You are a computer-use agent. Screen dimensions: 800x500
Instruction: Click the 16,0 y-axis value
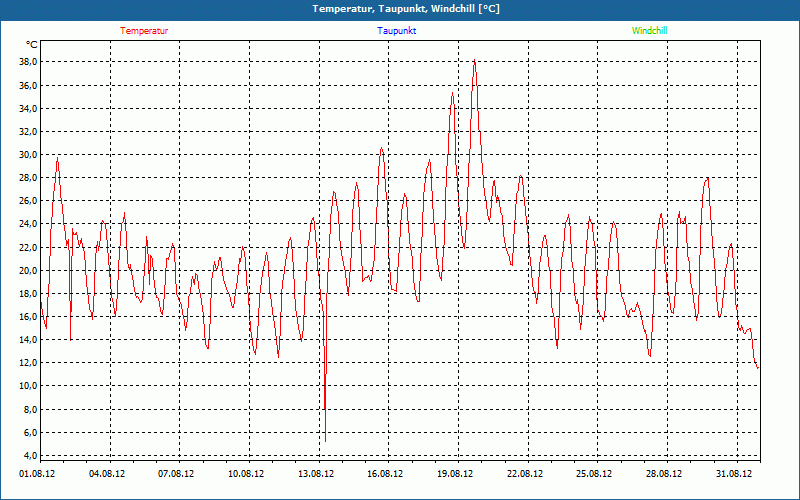28,316
